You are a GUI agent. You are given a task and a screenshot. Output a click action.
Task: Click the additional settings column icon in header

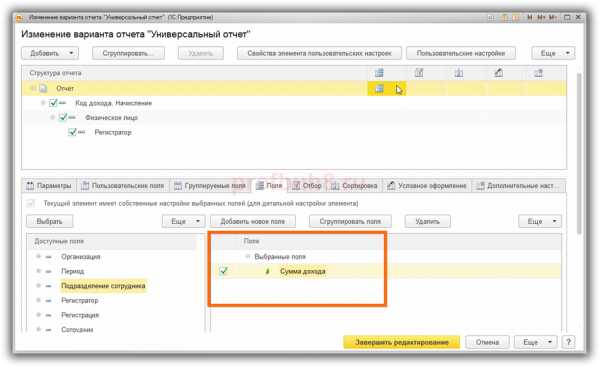pos(538,73)
